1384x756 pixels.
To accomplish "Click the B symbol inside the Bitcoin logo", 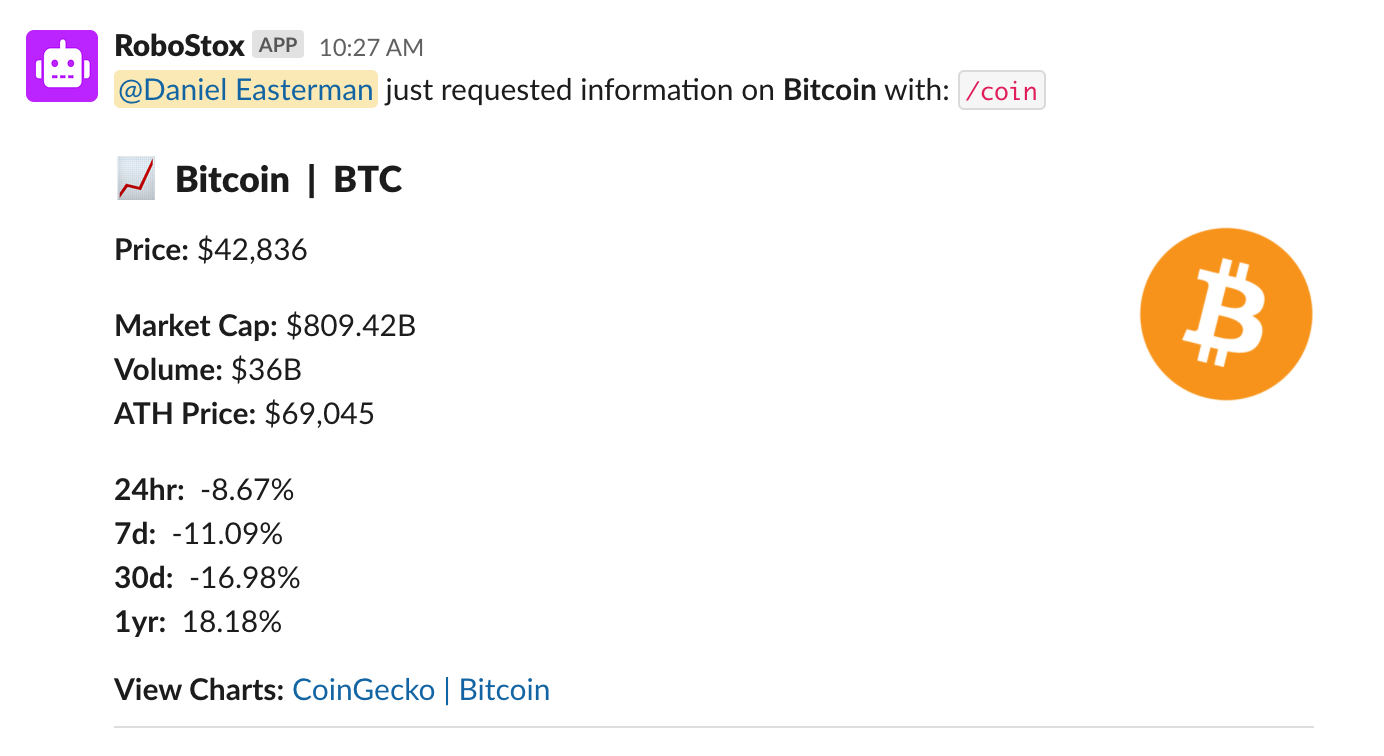I will tap(1225, 313).
